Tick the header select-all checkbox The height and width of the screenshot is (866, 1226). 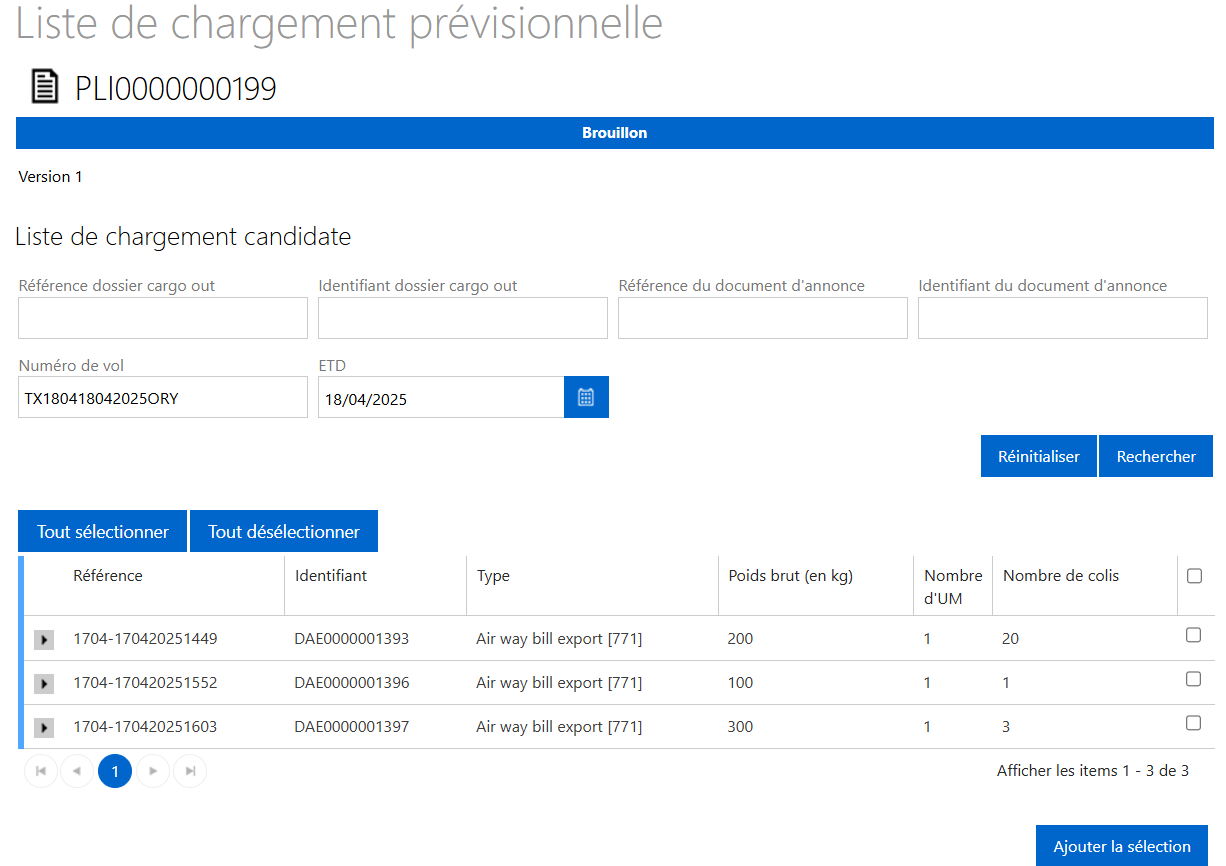pos(1193,576)
